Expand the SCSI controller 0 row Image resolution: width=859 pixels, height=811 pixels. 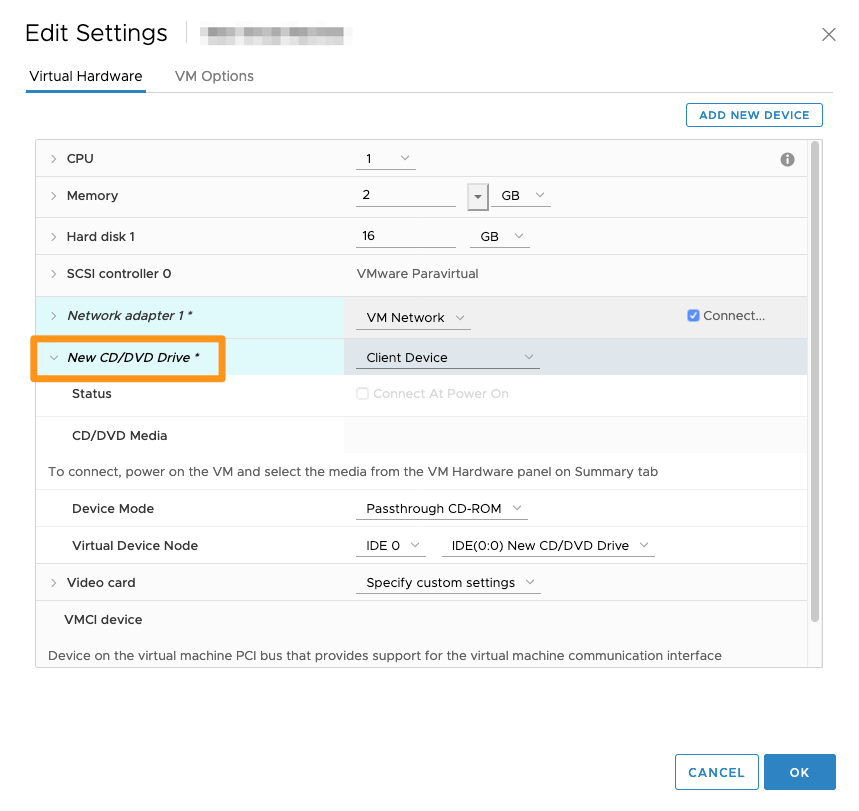(x=54, y=274)
